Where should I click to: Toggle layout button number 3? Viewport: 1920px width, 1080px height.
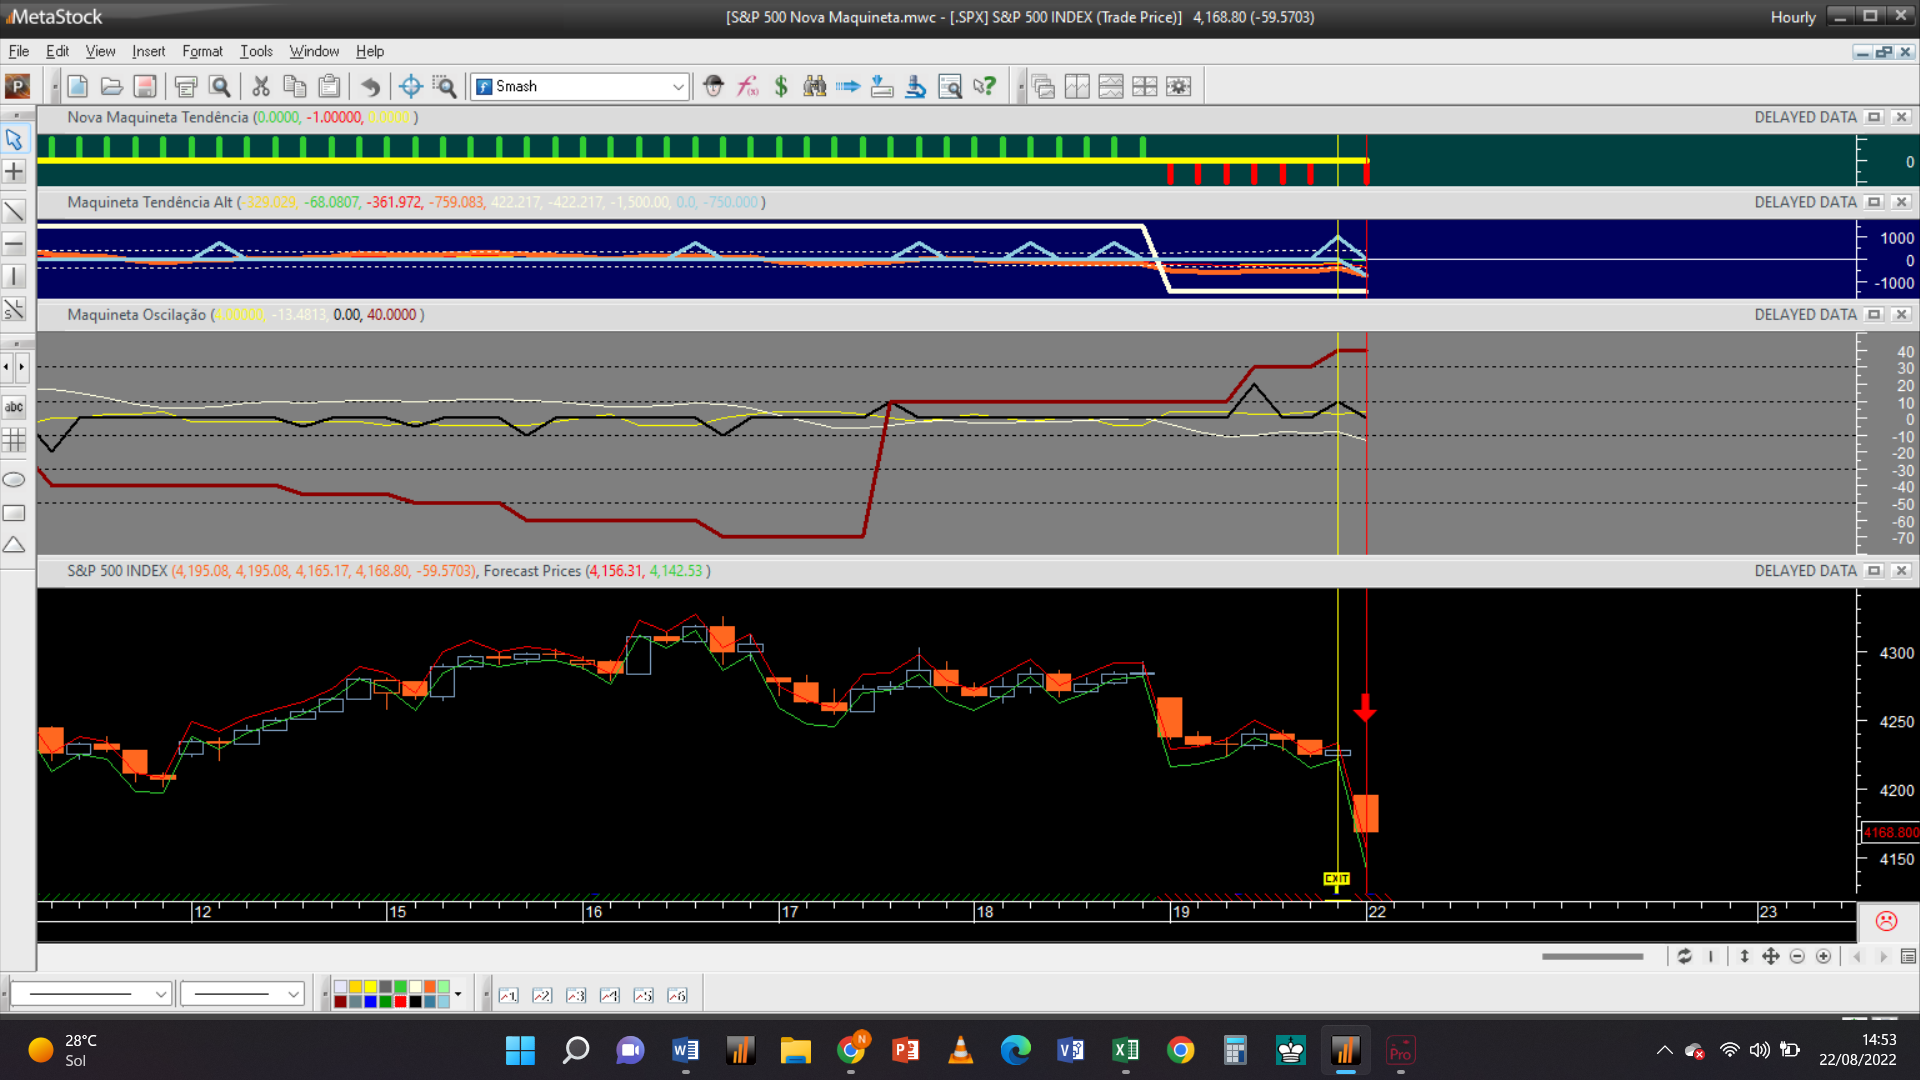point(576,995)
